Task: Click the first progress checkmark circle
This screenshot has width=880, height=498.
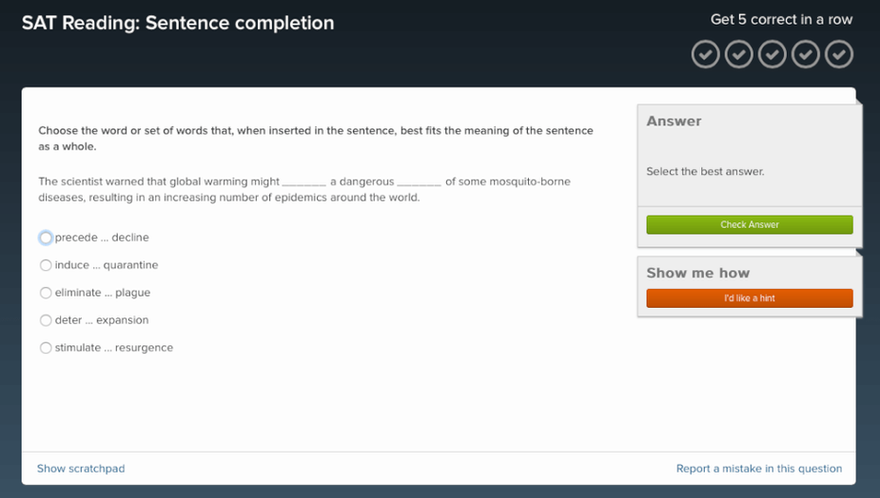Action: 706,54
